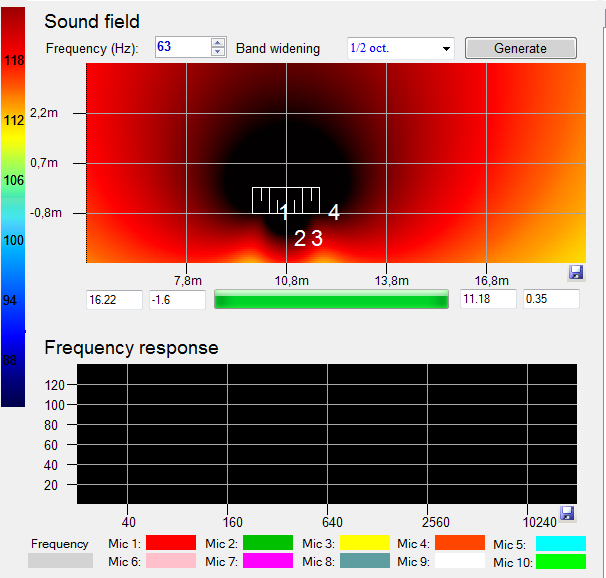Select the Mic 5 cyan color swatch

coord(560,543)
